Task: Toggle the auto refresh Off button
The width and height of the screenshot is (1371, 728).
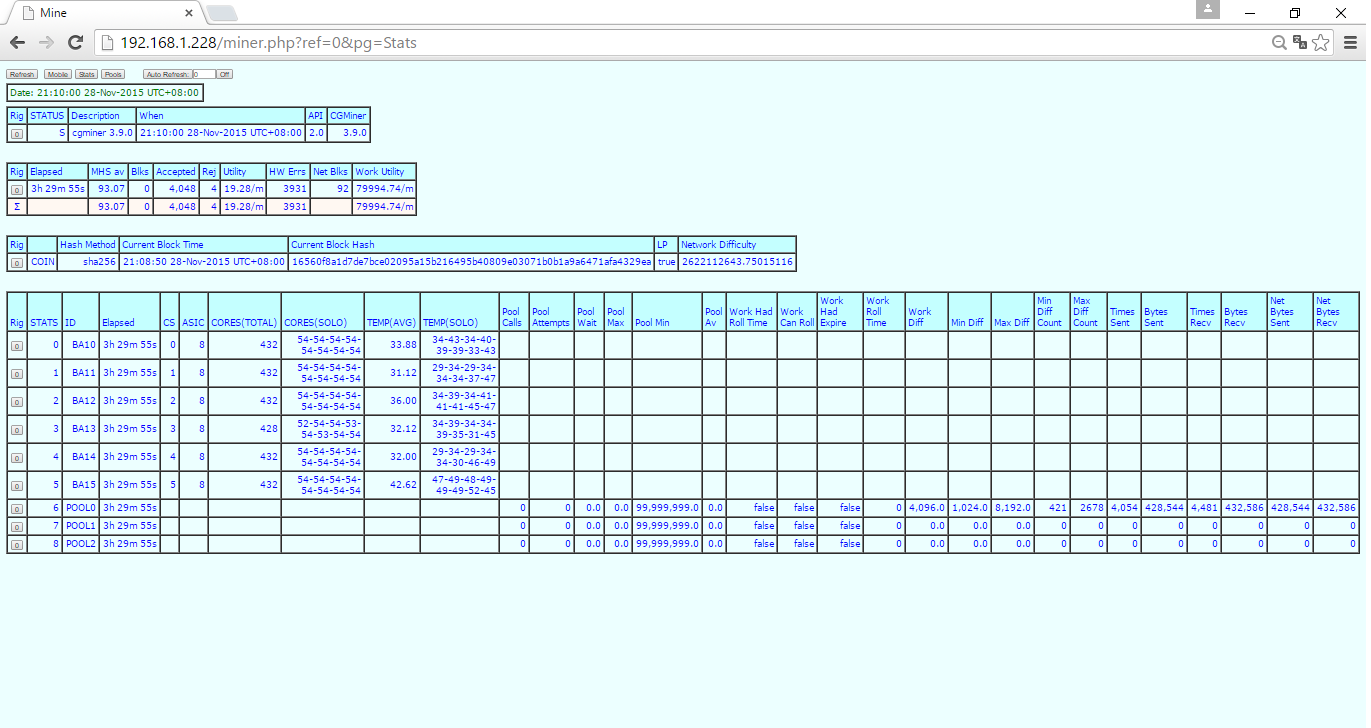Action: point(224,74)
